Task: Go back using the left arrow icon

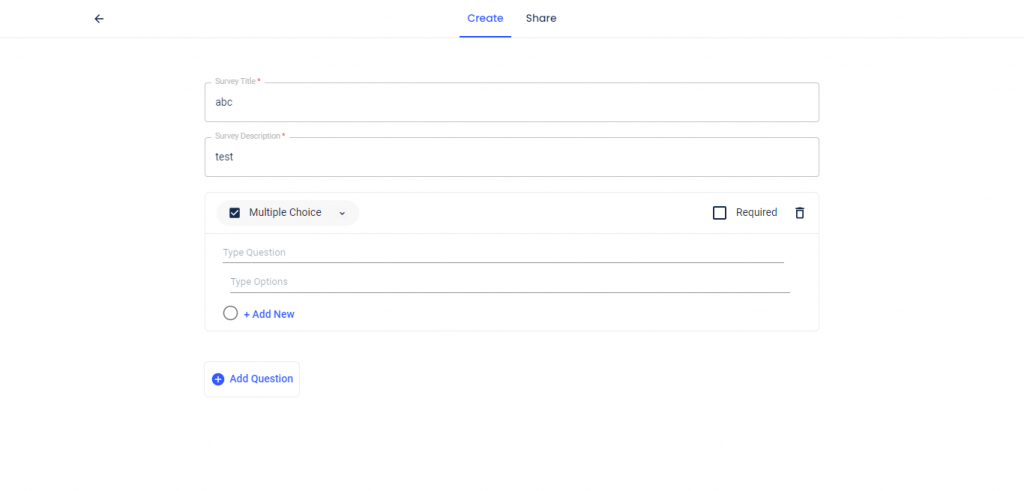Action: coord(99,18)
